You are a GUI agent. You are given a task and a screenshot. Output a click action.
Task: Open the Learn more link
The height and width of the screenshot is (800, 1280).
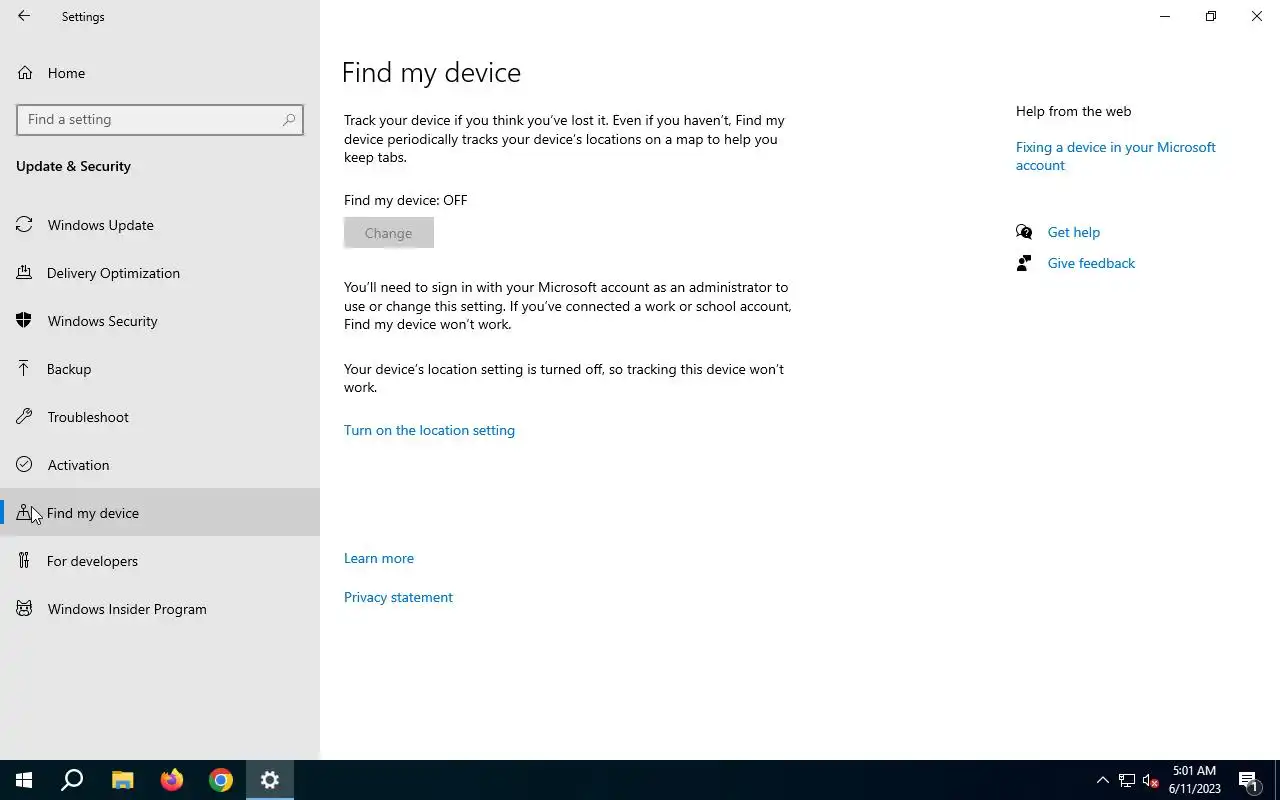[379, 558]
